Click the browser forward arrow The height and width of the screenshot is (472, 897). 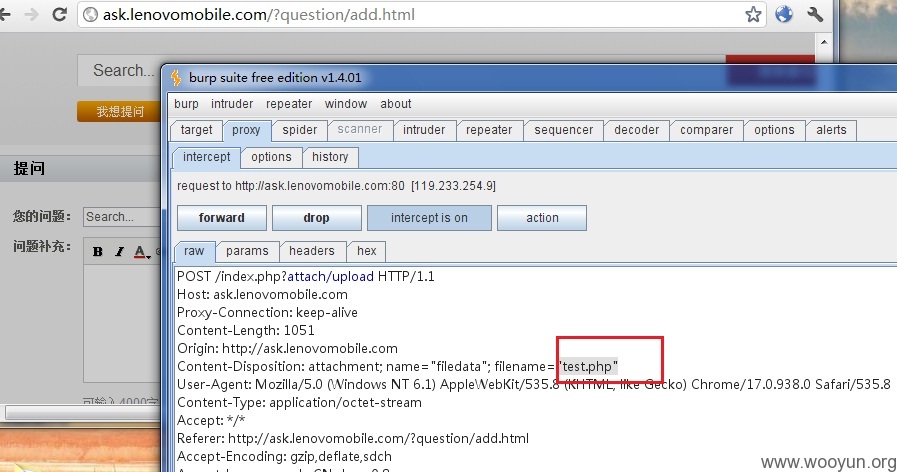[31, 14]
